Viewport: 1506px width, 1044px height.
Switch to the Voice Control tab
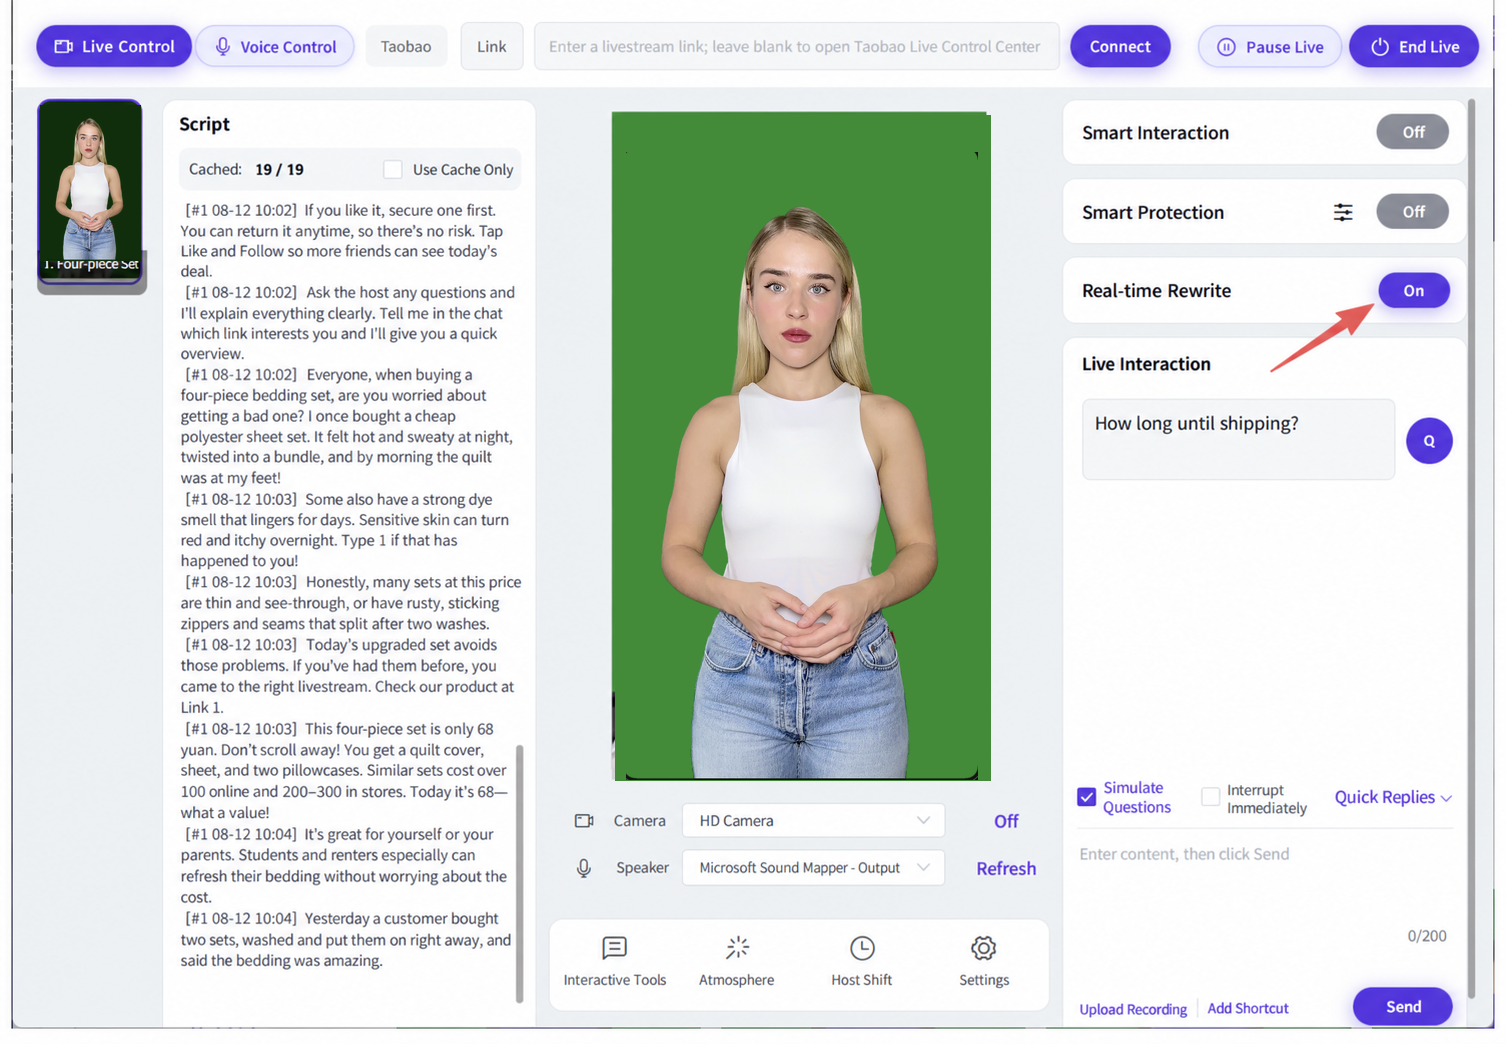(275, 47)
